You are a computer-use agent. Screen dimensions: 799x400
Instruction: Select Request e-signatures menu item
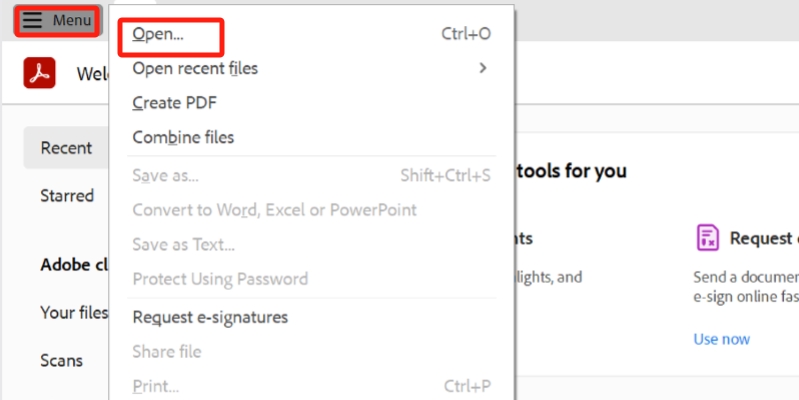pos(210,317)
